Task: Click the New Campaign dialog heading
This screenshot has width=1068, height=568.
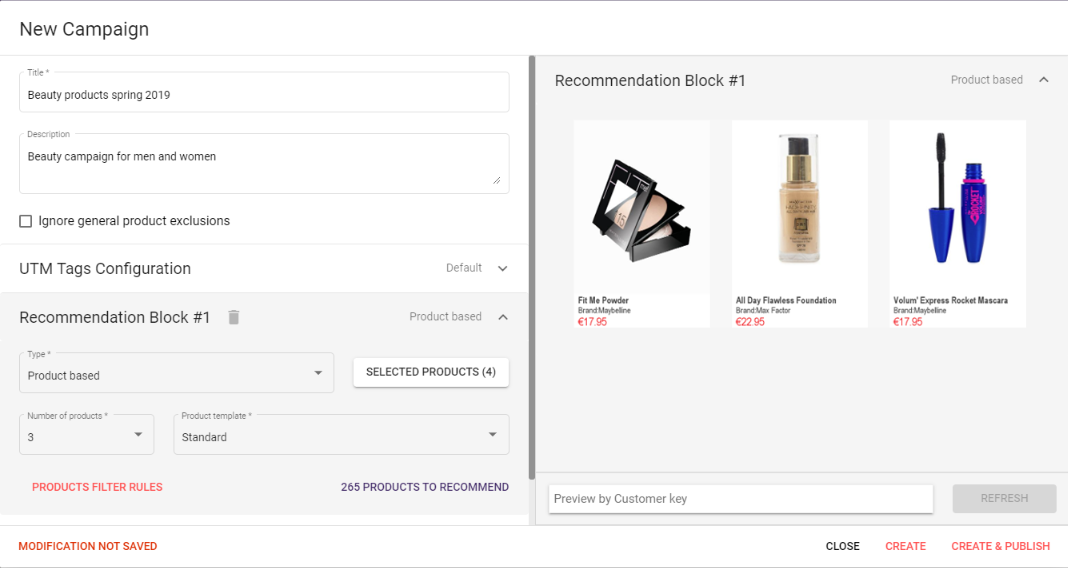Action: pyautogui.click(x=84, y=29)
